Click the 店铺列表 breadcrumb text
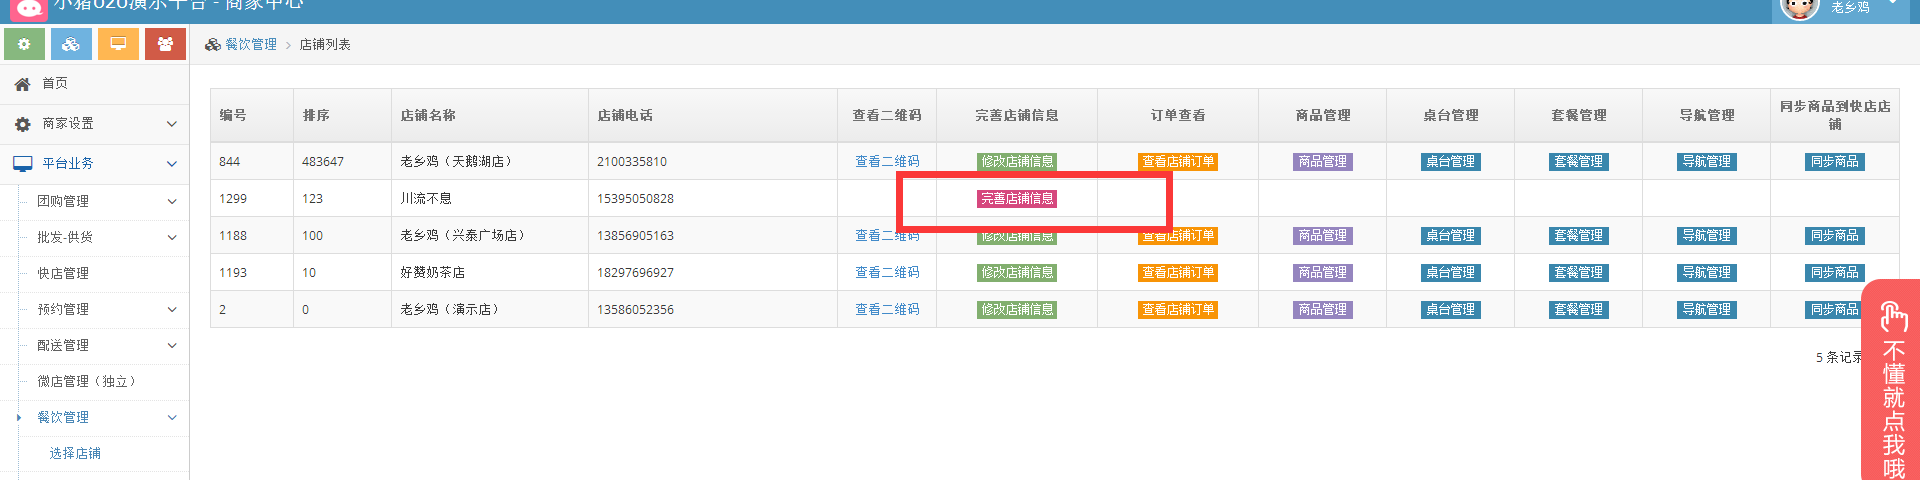This screenshot has height=480, width=1920. tap(325, 45)
